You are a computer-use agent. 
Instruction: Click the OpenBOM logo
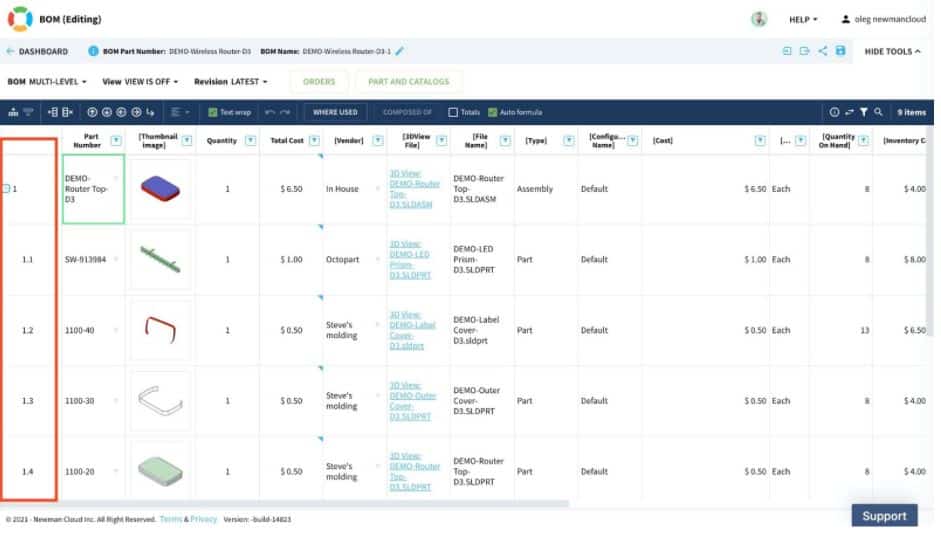[x=20, y=19]
